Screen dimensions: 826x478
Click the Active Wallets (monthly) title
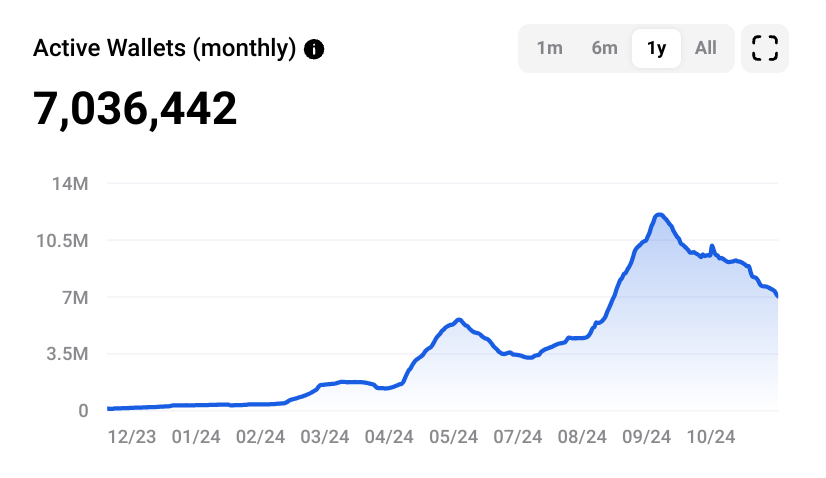165,48
